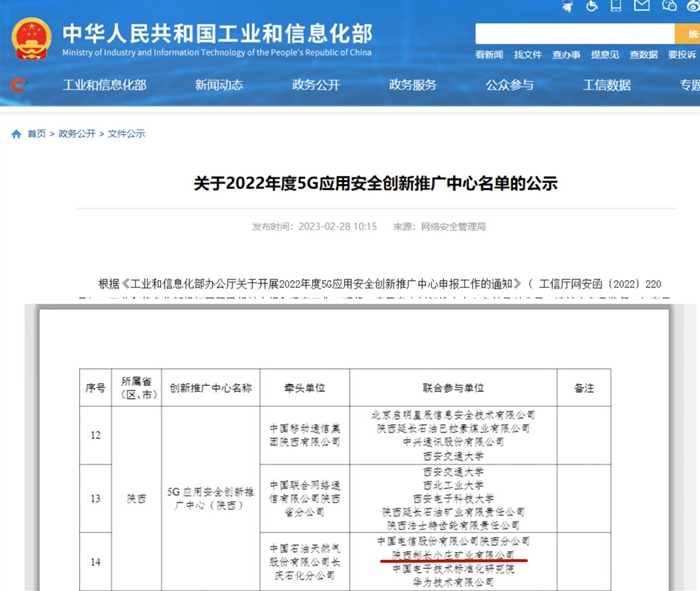The width and height of the screenshot is (700, 591).
Task: Click 北京启明星辰信息安全技术有限公司 text
Action: pos(453,415)
